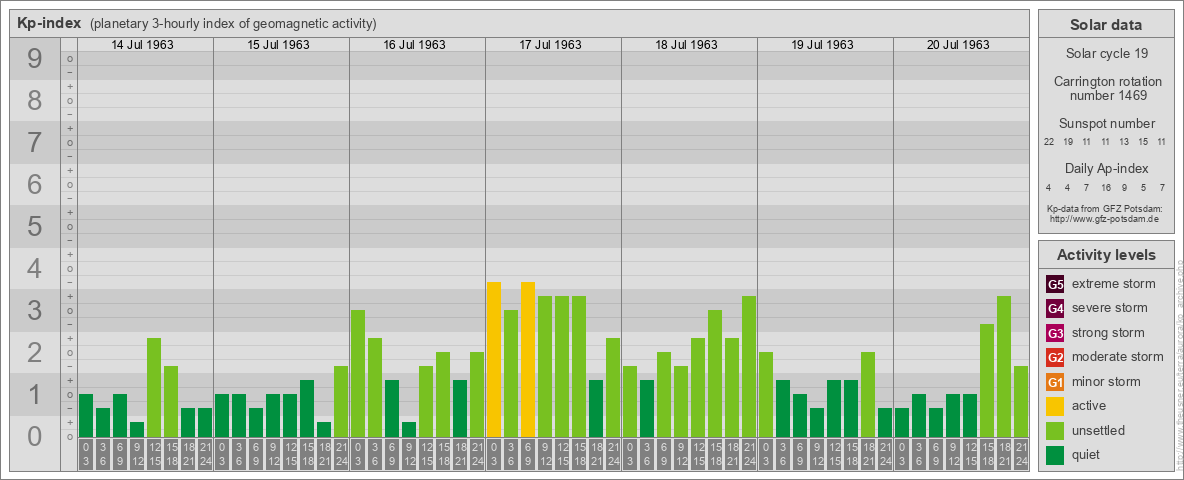This screenshot has height=480, width=1184.
Task: Click the G3 strong storm color swatch
Action: tap(1055, 333)
